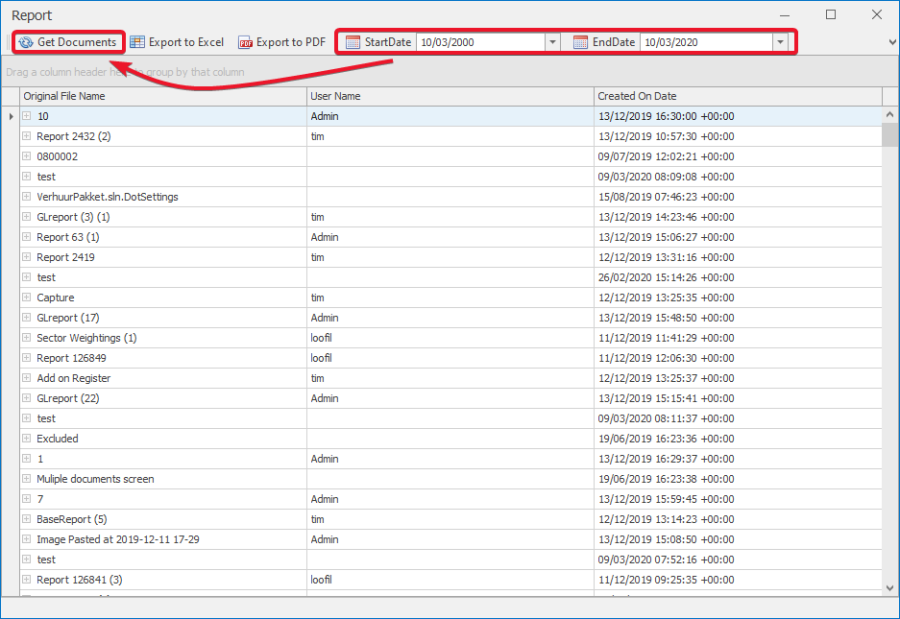Expand the VerhuurPakket.sln.DotSettings row
Viewport: 900px width, 619px height.
pyautogui.click(x=27, y=197)
